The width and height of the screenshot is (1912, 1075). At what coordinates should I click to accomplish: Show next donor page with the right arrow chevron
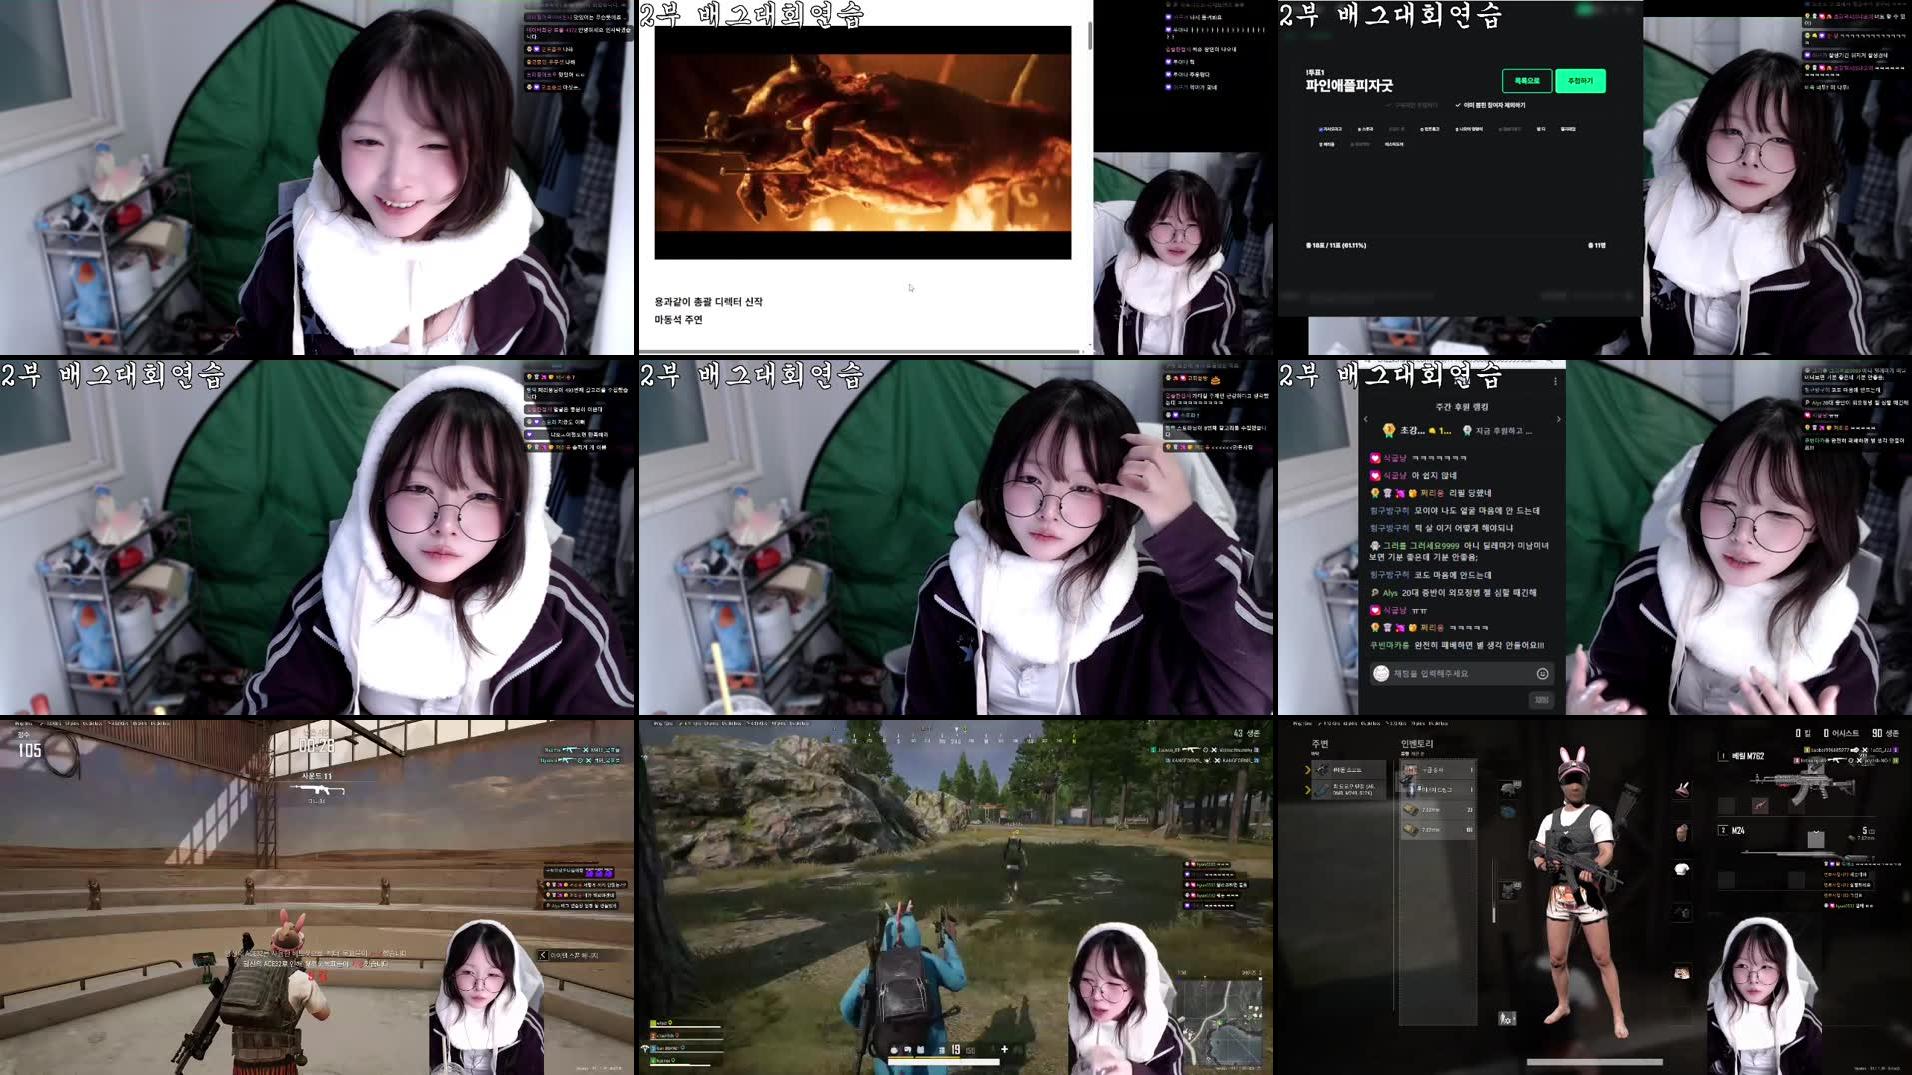coord(1559,419)
